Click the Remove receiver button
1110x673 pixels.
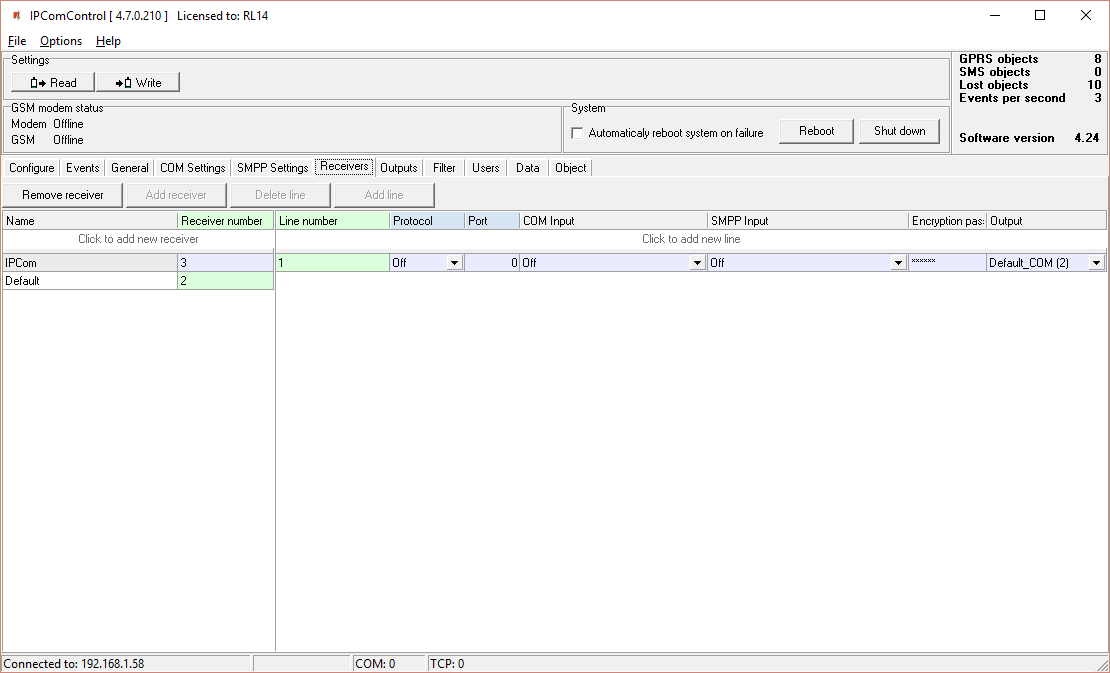63,195
